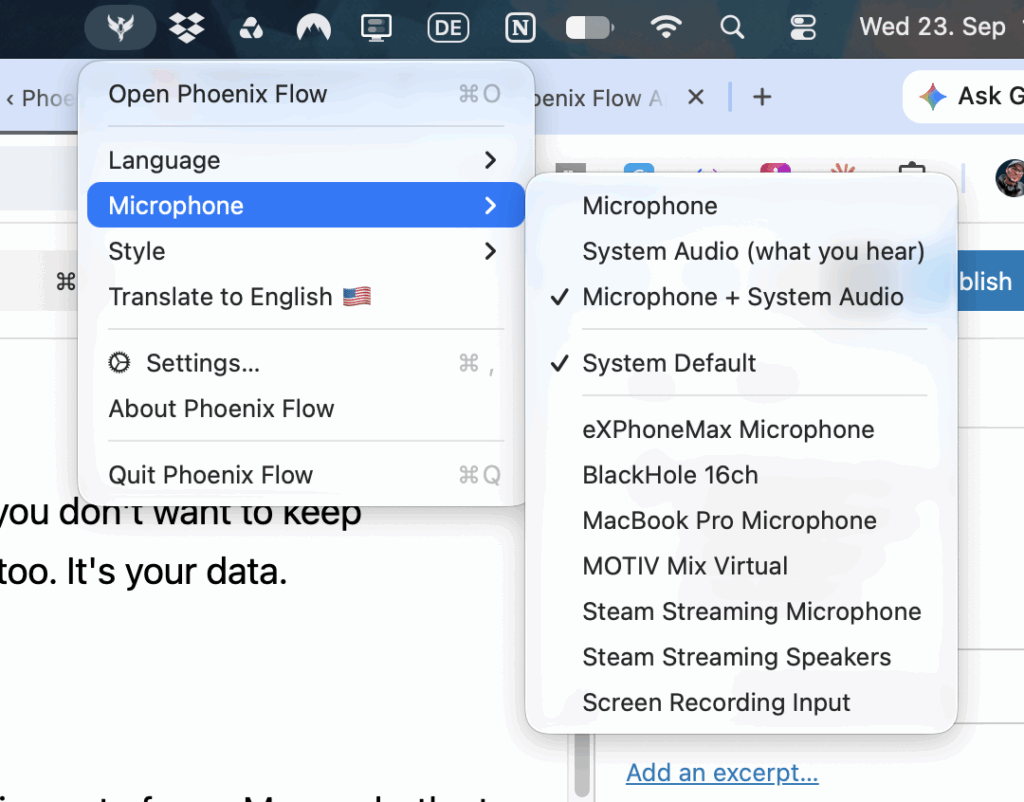
Task: Click the date Wed 23. Sep
Action: (933, 27)
